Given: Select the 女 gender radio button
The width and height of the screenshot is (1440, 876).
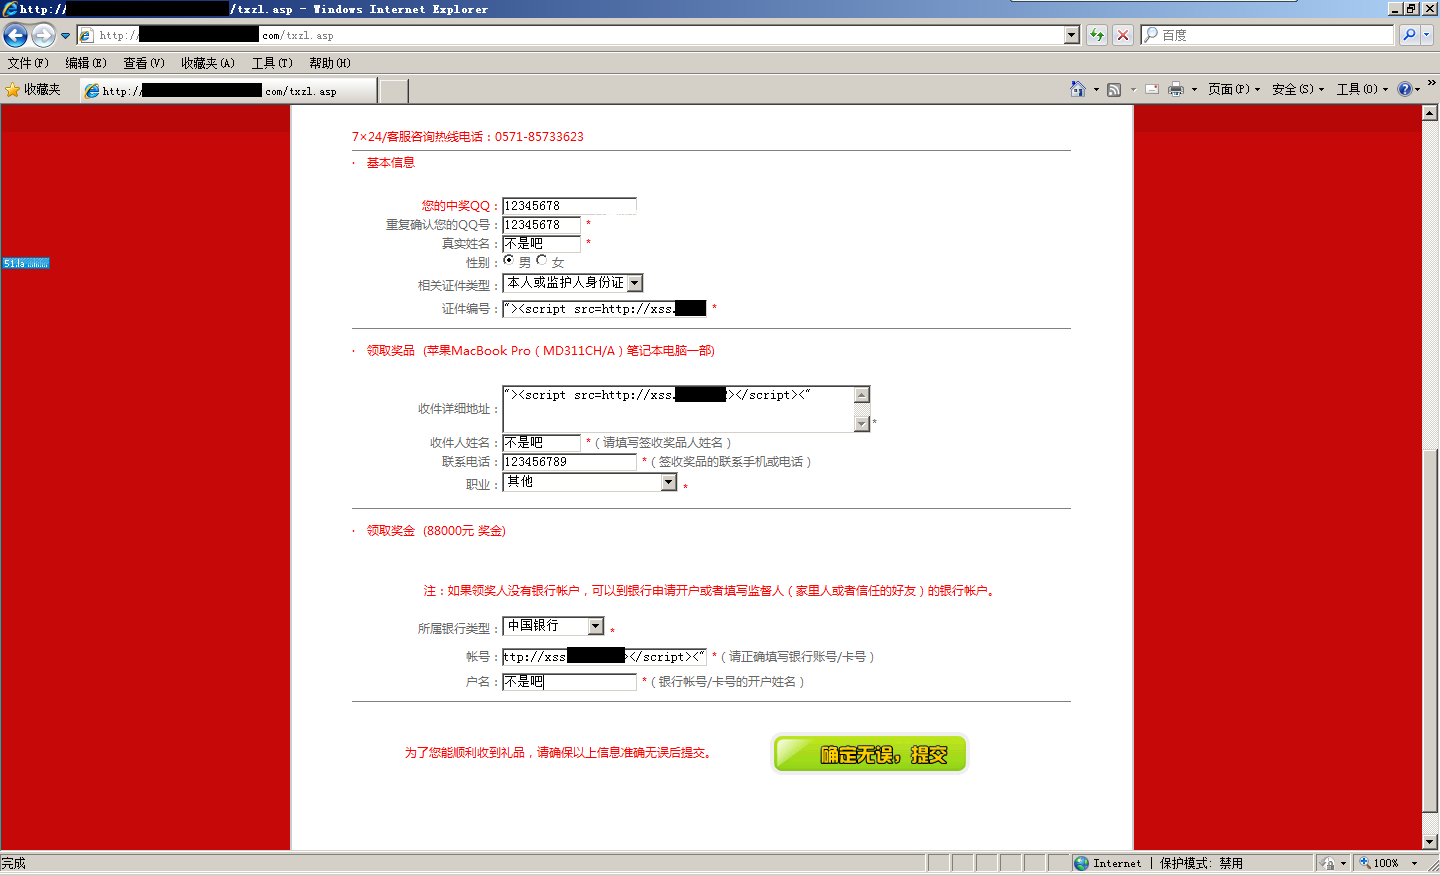Looking at the screenshot, I should (542, 260).
